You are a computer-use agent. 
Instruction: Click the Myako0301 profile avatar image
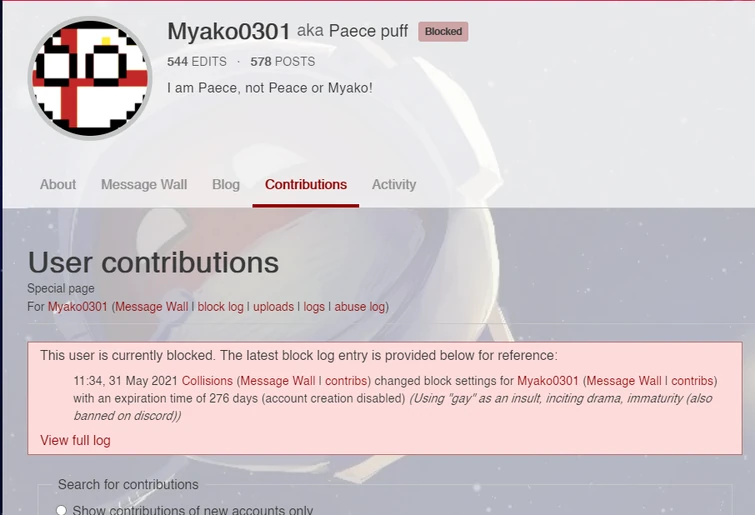[x=90, y=78]
